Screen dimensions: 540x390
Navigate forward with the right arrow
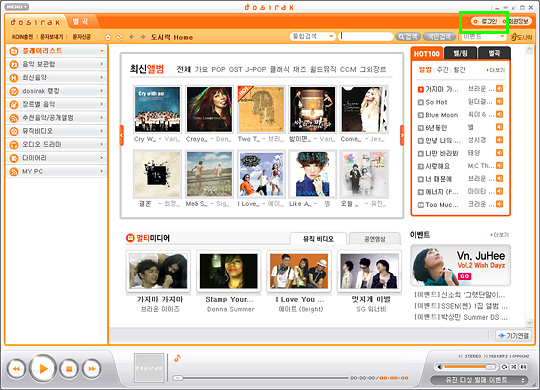143,37
